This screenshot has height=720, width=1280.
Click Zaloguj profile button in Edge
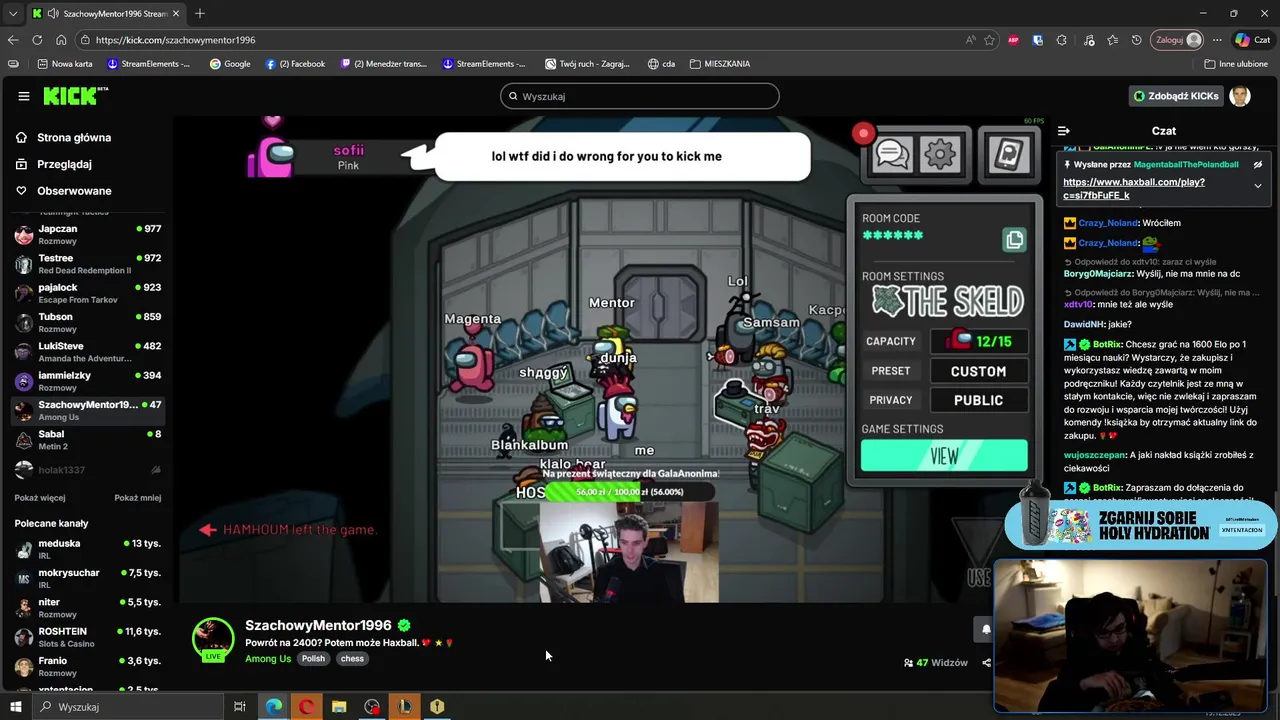coord(1176,40)
